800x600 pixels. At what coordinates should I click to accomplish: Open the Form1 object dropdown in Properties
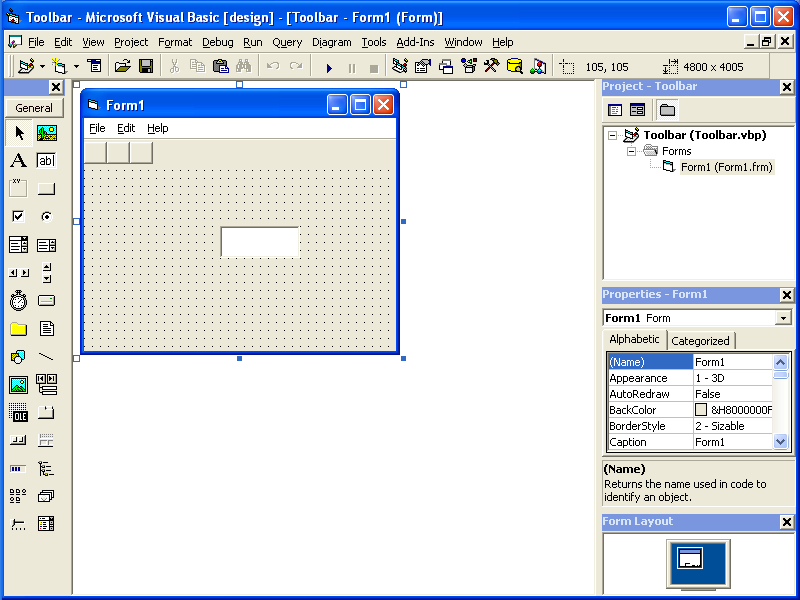click(x=783, y=318)
